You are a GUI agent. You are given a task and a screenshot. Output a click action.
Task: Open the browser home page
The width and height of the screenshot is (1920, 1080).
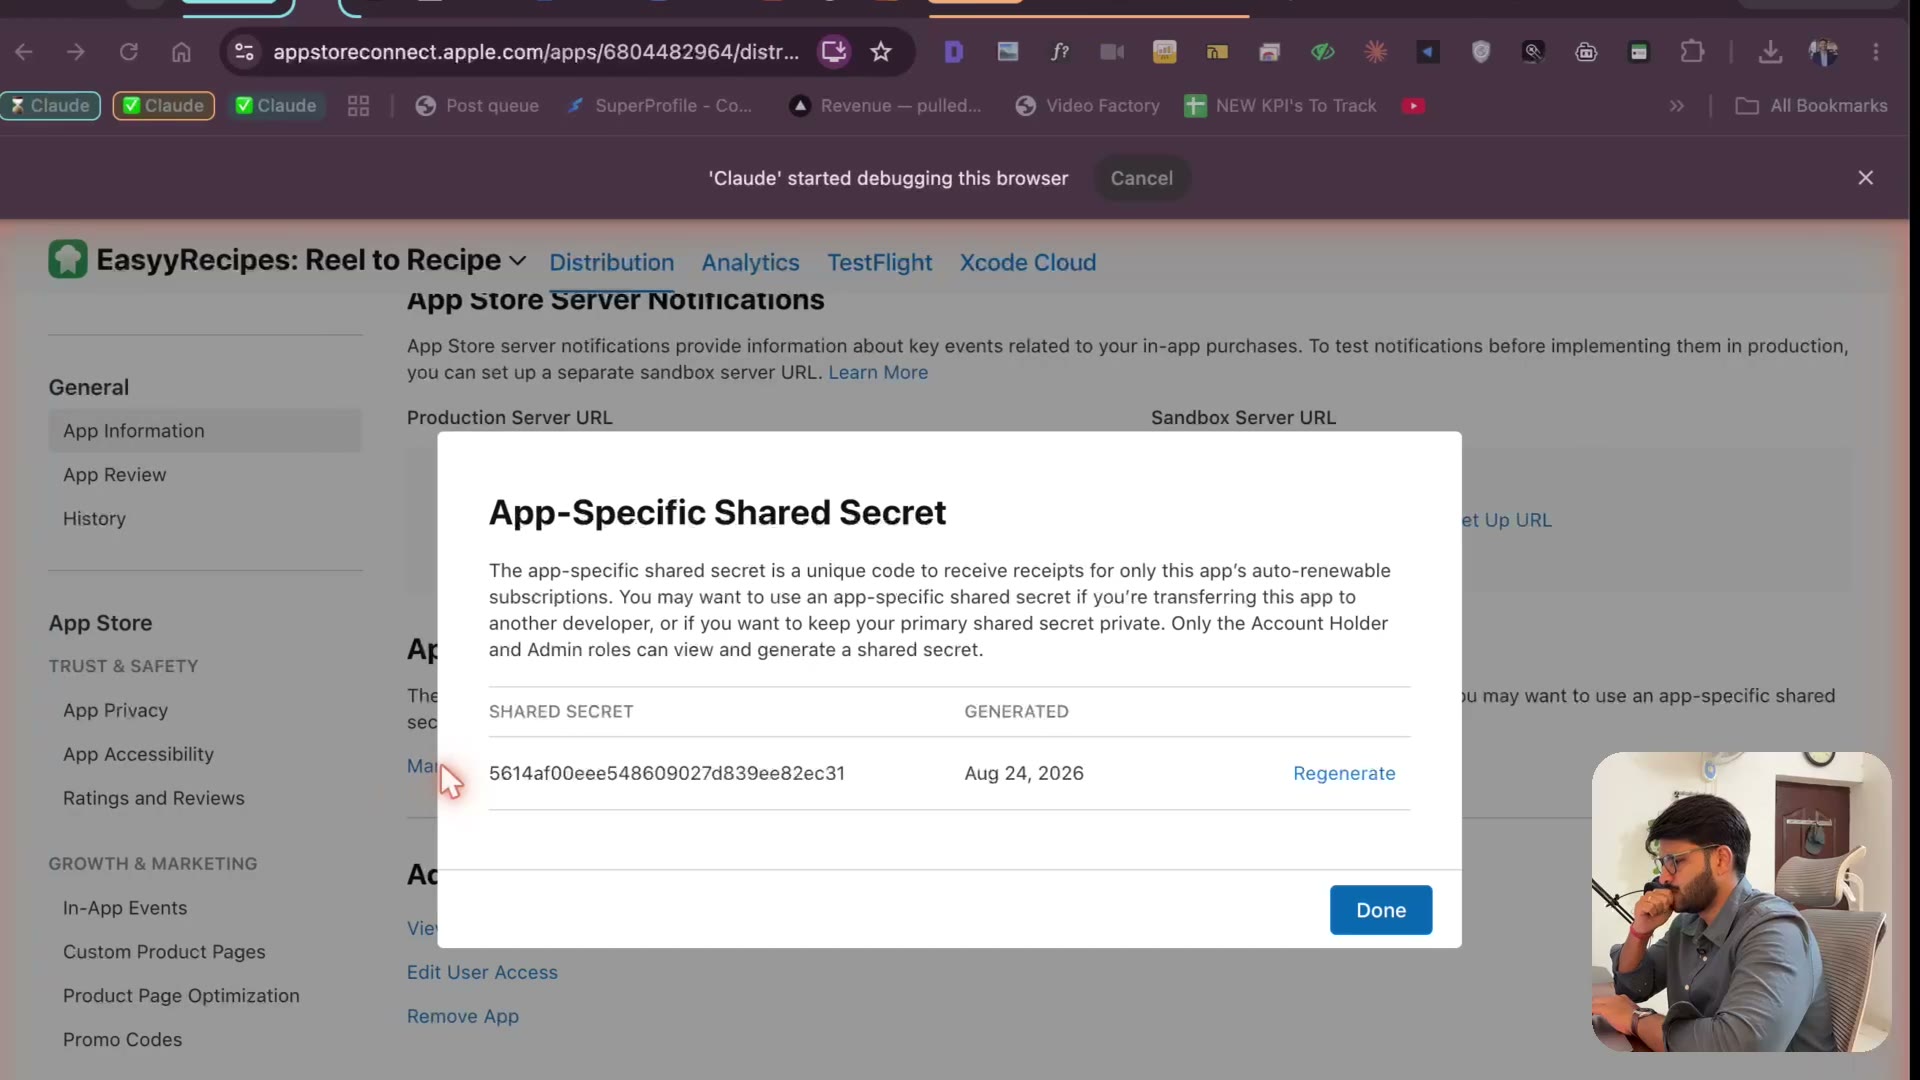[x=181, y=52]
